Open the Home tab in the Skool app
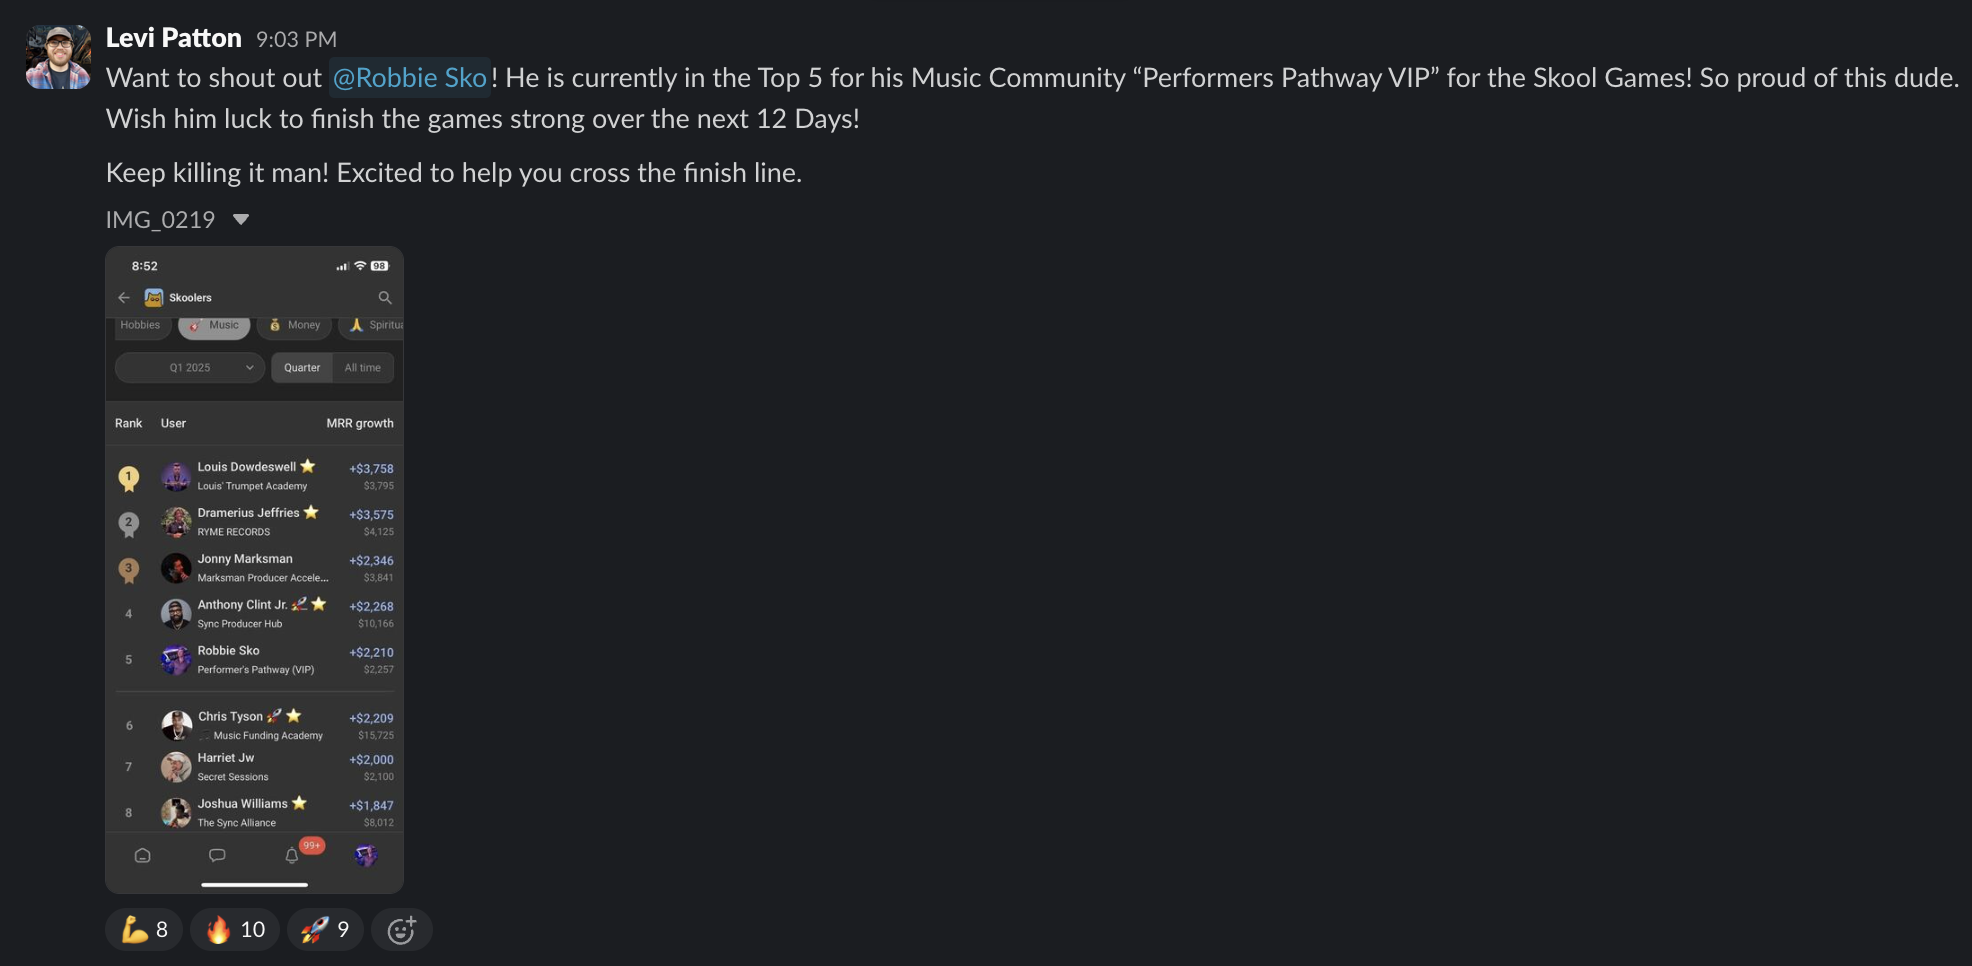1972x966 pixels. pos(143,855)
